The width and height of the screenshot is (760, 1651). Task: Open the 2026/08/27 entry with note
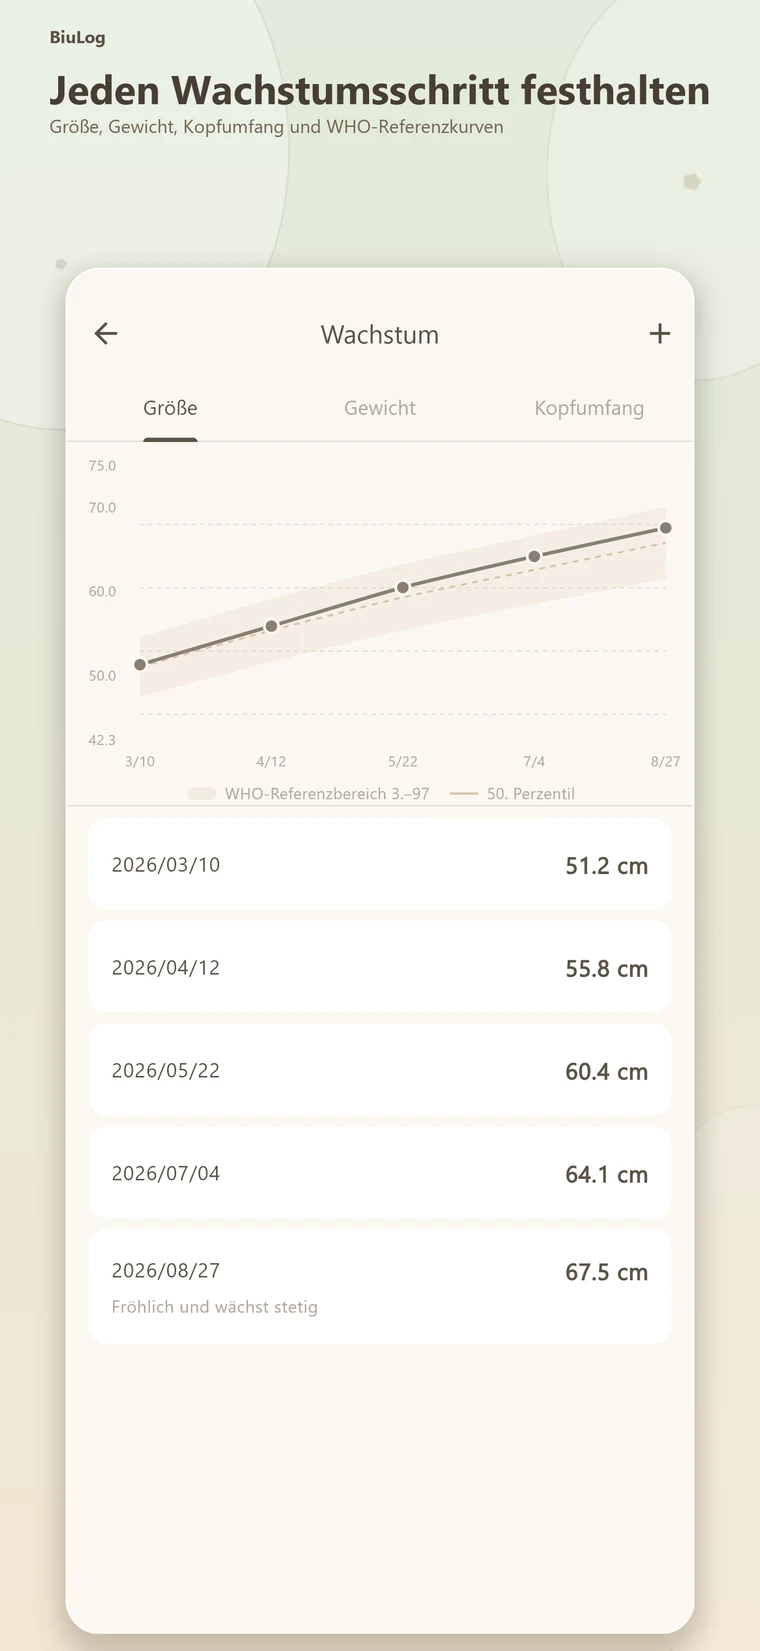click(380, 1287)
